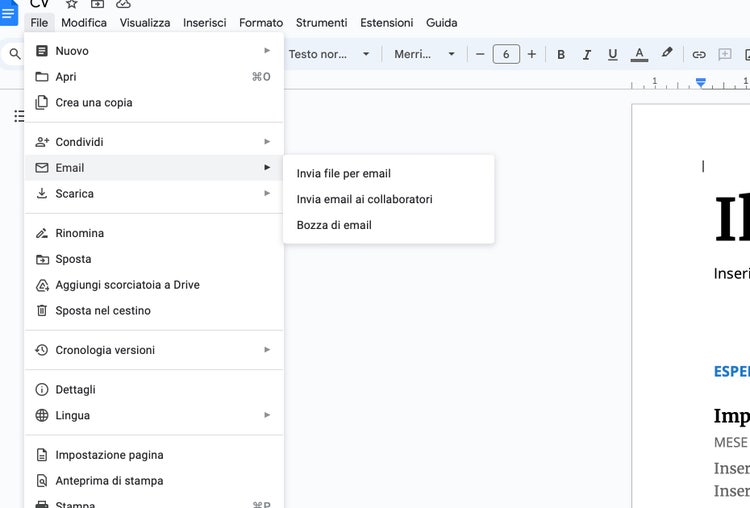
Task: Open the paragraph style dropdown
Action: 329,54
